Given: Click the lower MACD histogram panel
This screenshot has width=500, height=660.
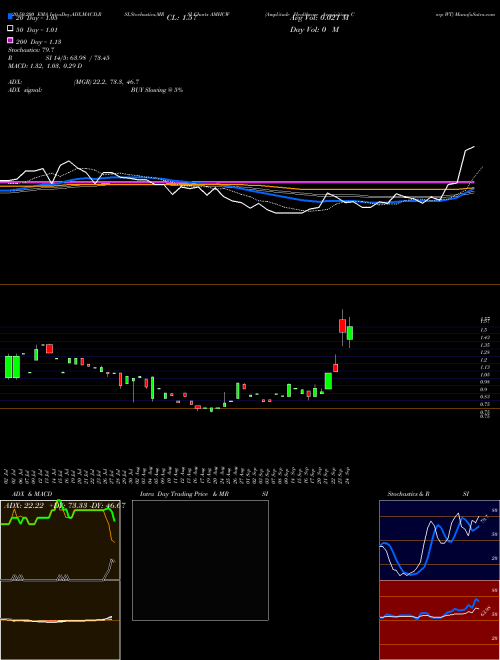Looking at the screenshot, I should (60, 620).
